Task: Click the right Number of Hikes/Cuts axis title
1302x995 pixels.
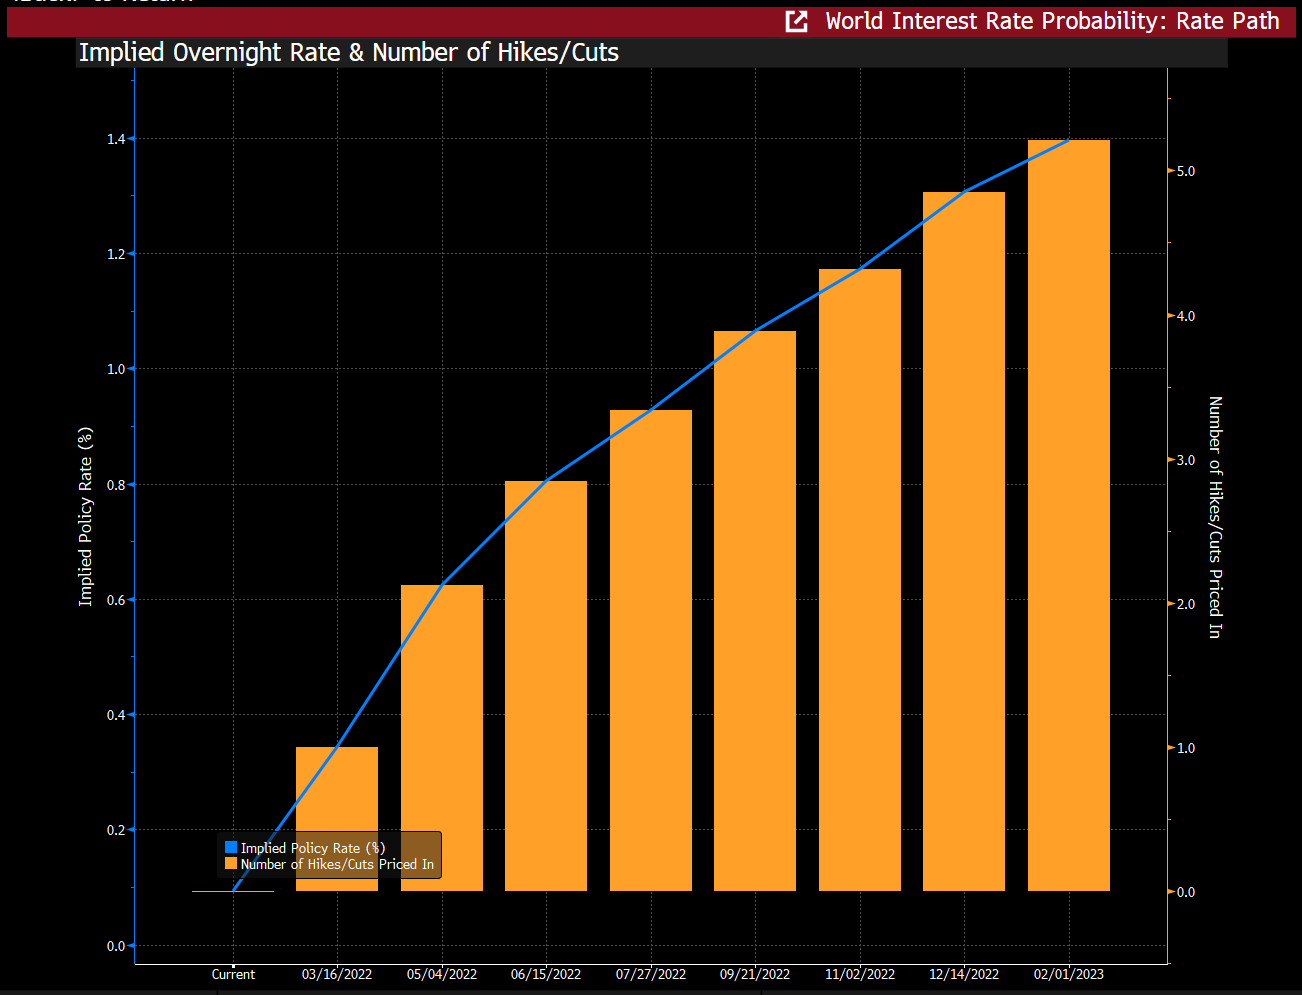Action: (1215, 517)
